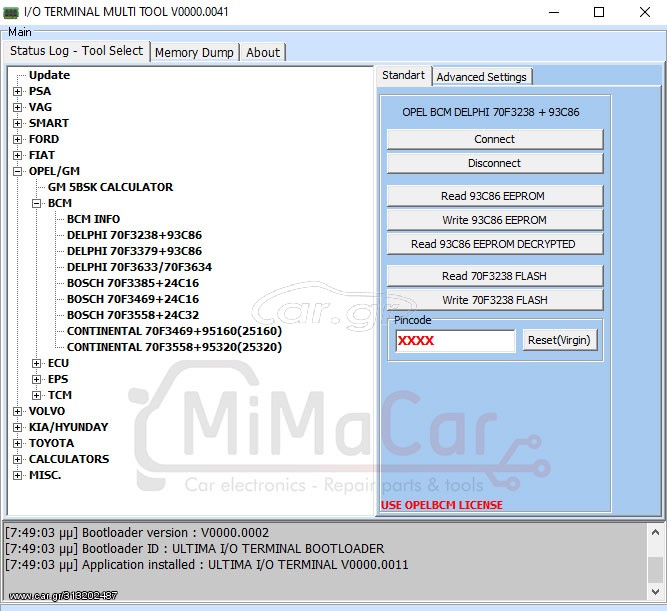Viewport: 667px width, 611px height.
Task: Expand the PSA tree node
Action: pyautogui.click(x=17, y=91)
